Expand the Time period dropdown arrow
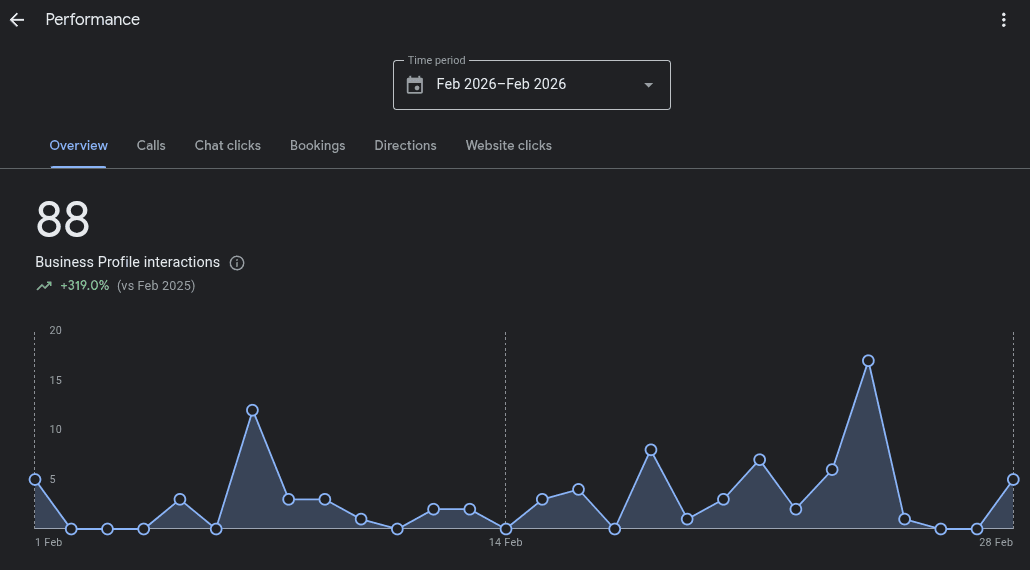1030x570 pixels. tap(648, 85)
